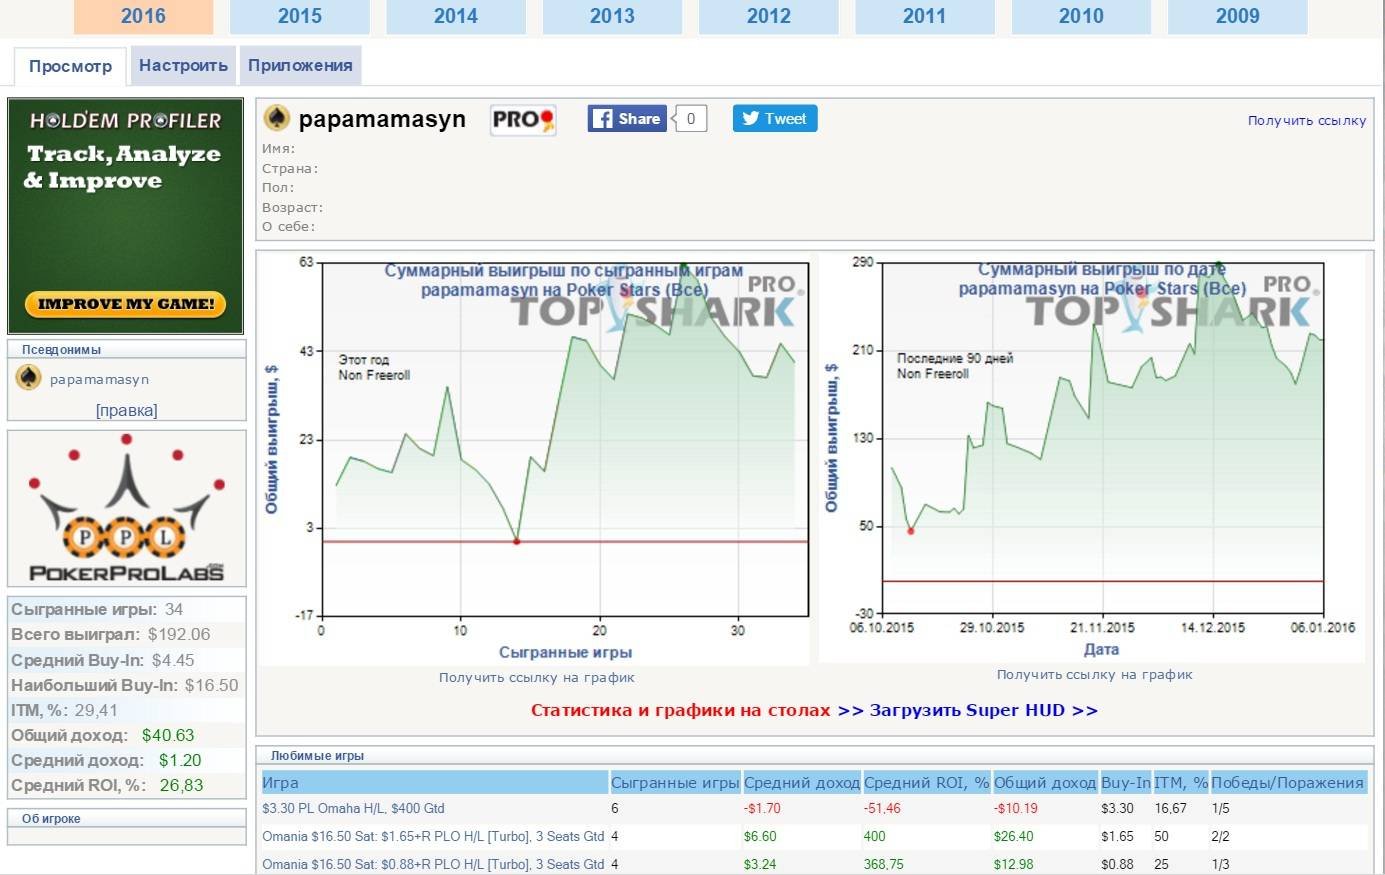Image resolution: width=1385 pixels, height=875 pixels.
Task: Follow the Загрузить Super HUD link
Action: tap(967, 710)
